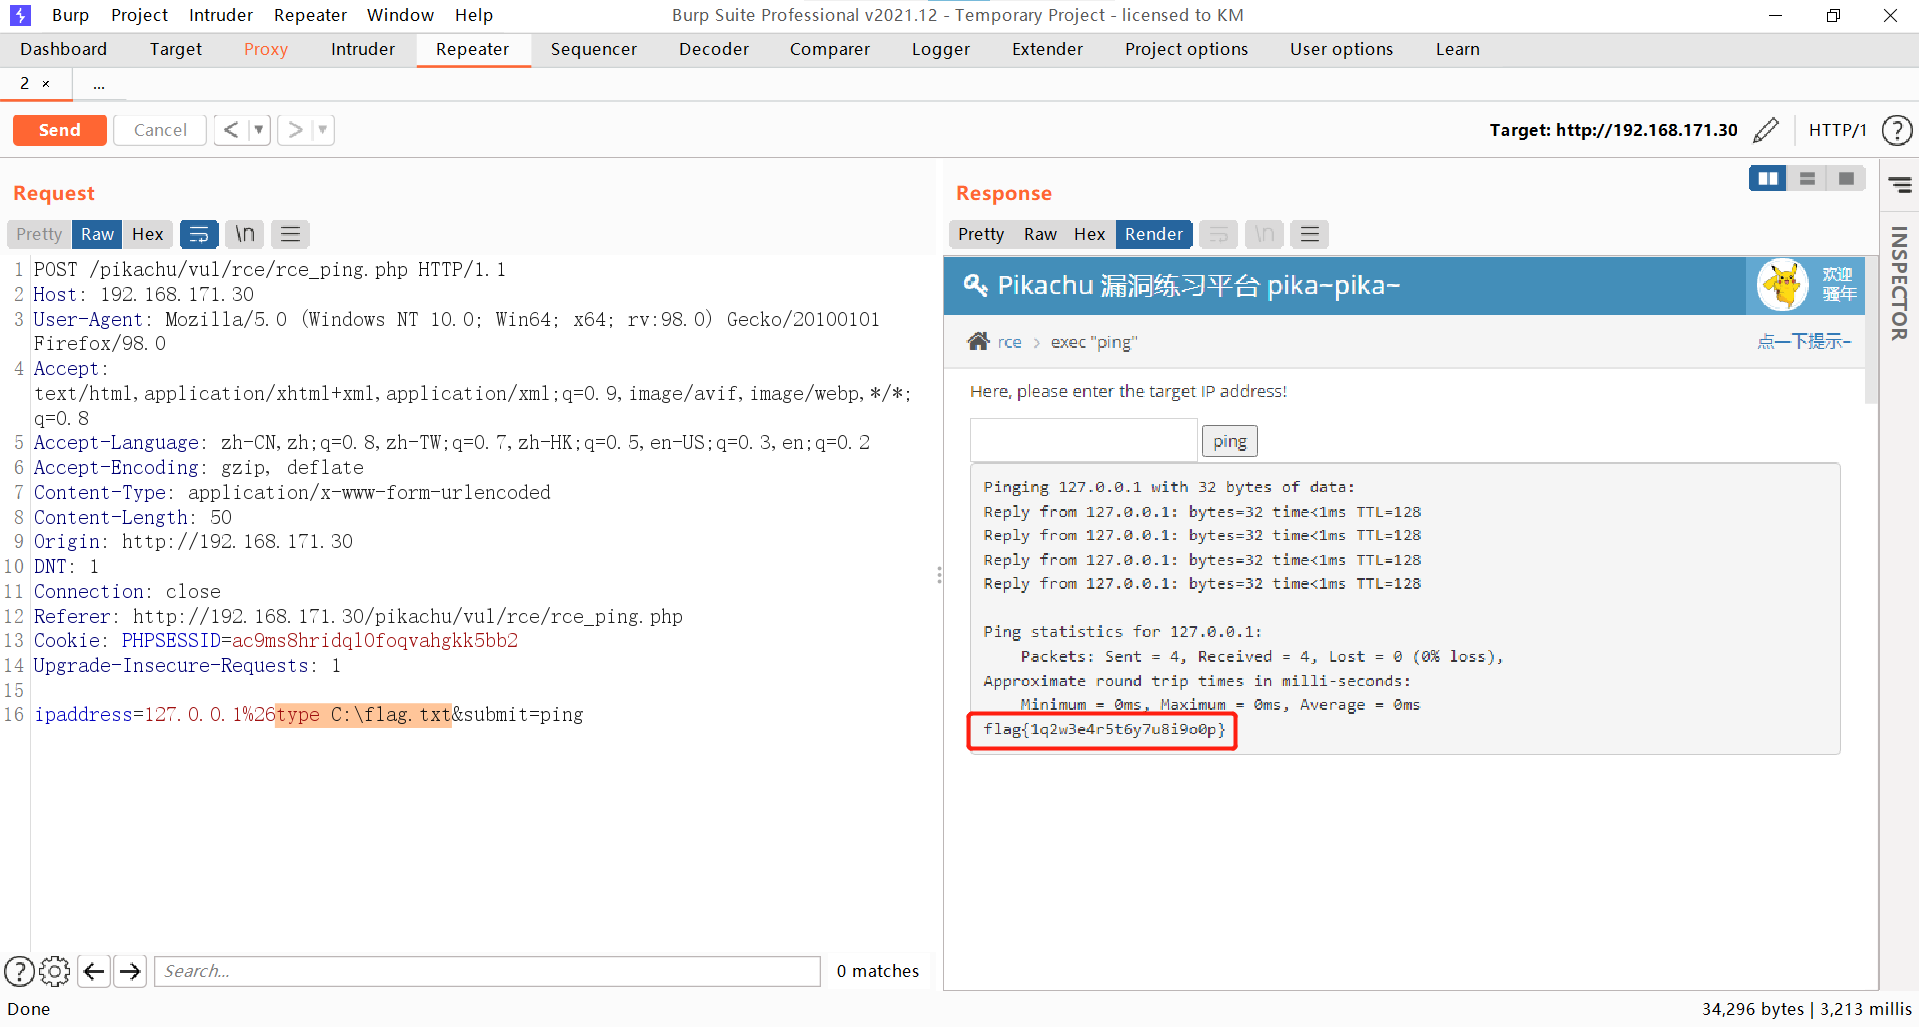
Task: Switch to the Logger tab
Action: point(941,49)
